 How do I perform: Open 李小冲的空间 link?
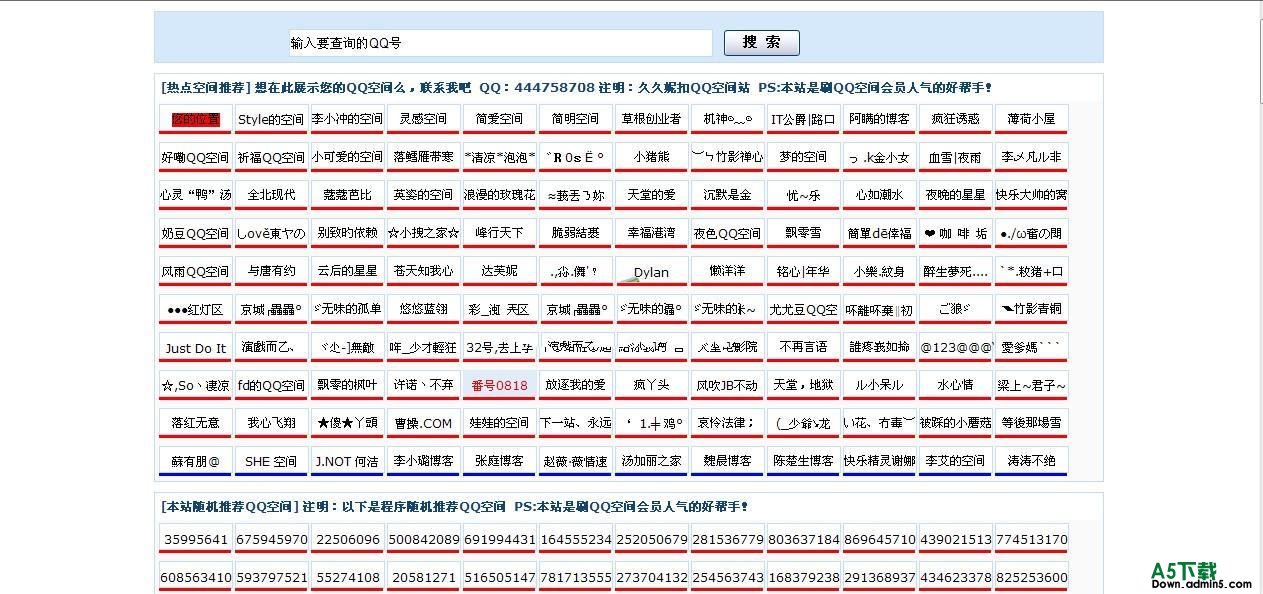(347, 119)
